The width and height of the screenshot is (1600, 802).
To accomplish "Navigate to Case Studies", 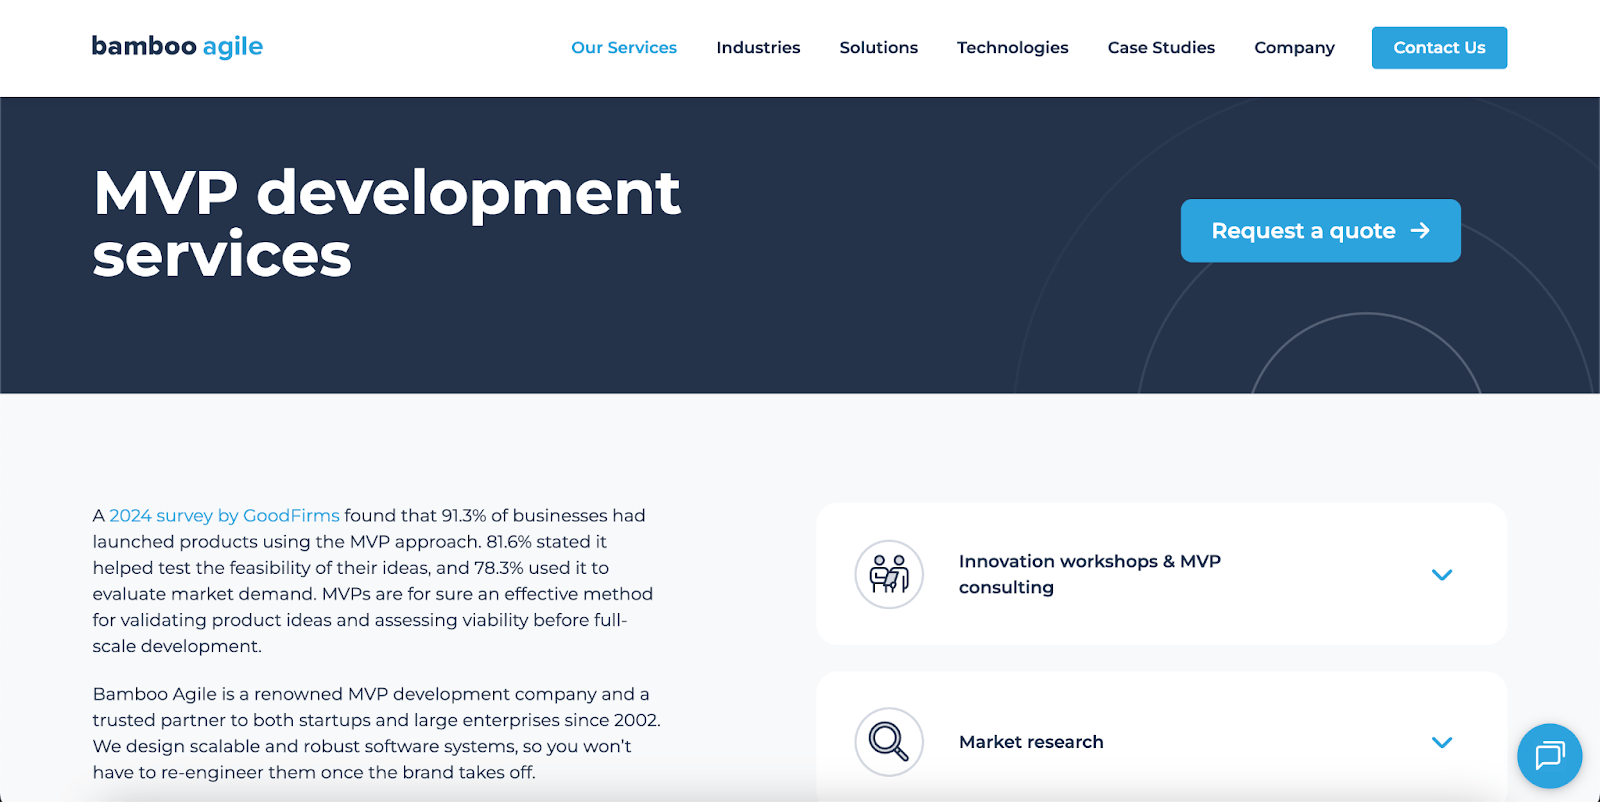I will pos(1161,48).
